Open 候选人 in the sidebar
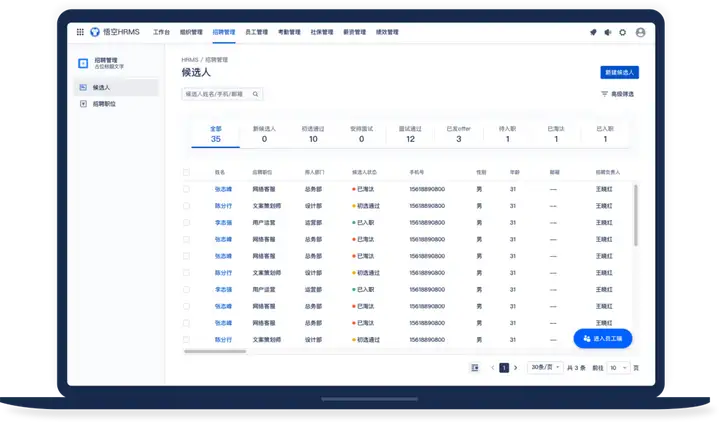This screenshot has height=423, width=720. [117, 87]
